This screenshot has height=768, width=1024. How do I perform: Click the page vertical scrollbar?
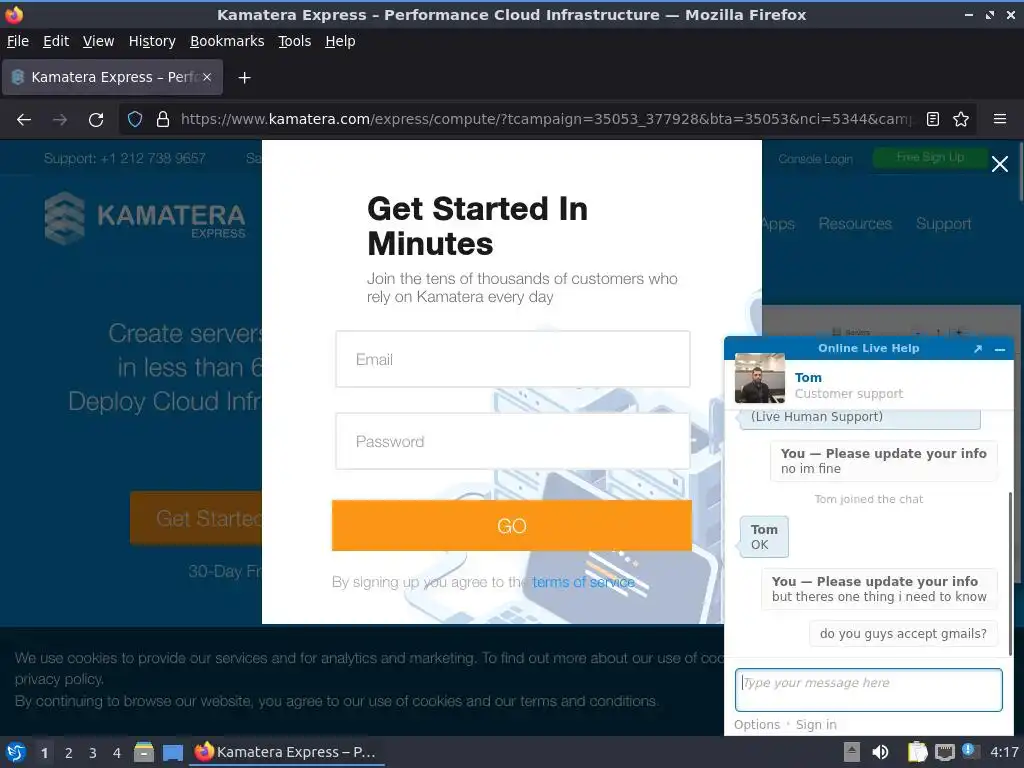[1021, 171]
